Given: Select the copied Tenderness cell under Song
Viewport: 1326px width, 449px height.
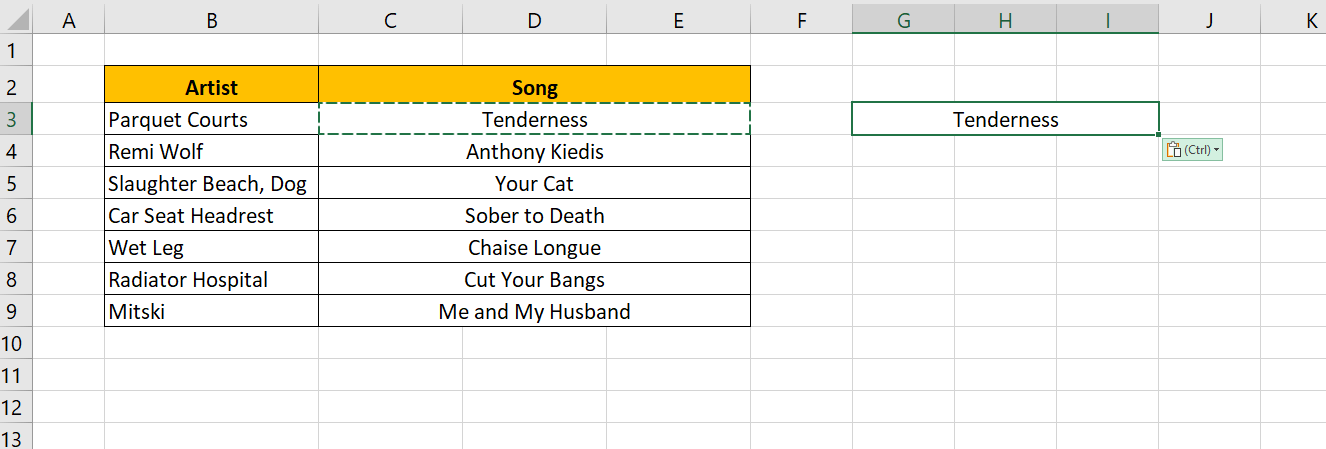Looking at the screenshot, I should pyautogui.click(x=534, y=120).
